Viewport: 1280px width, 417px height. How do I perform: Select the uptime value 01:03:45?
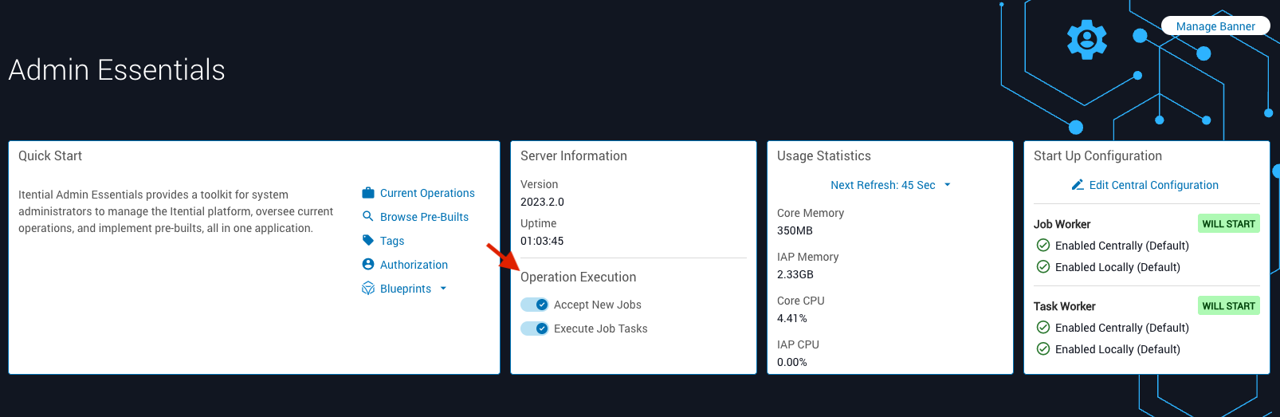click(542, 241)
